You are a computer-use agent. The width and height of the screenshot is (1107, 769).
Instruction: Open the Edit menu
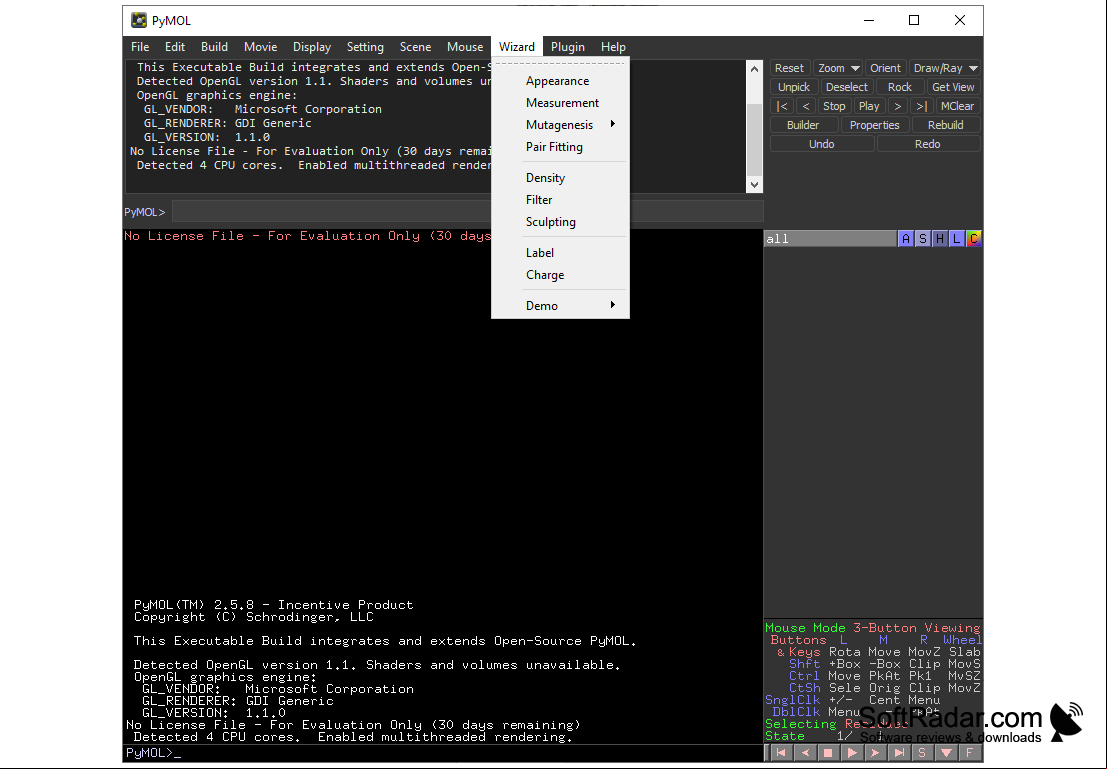pyautogui.click(x=174, y=47)
